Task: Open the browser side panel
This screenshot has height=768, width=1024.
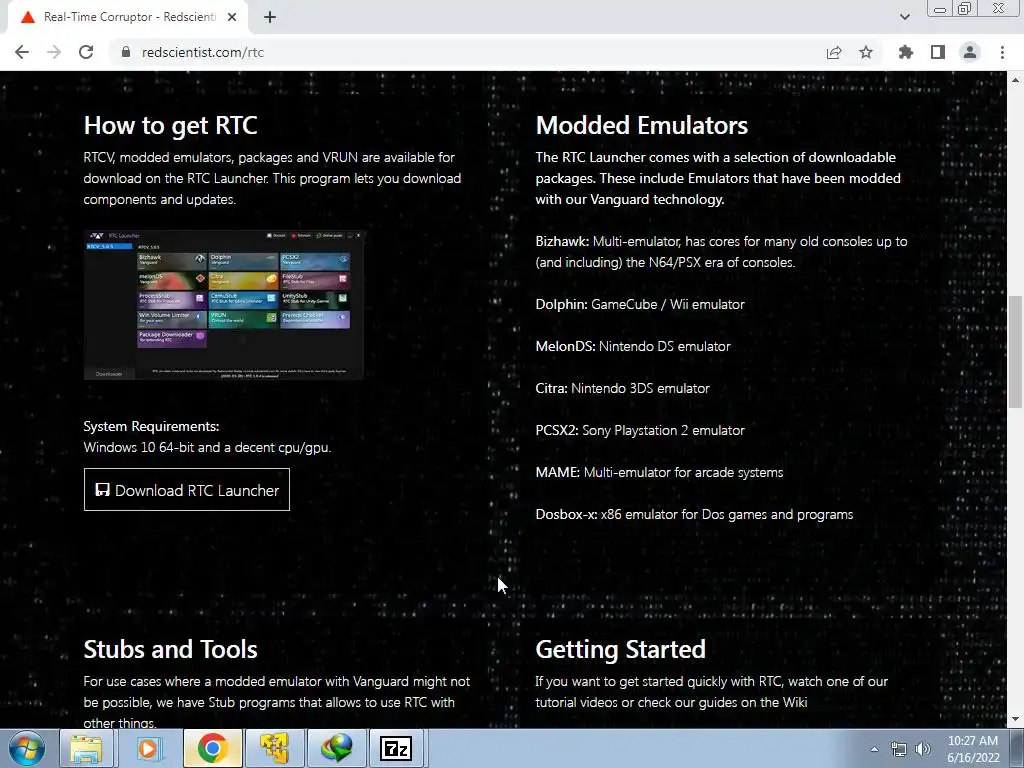Action: pyautogui.click(x=938, y=52)
